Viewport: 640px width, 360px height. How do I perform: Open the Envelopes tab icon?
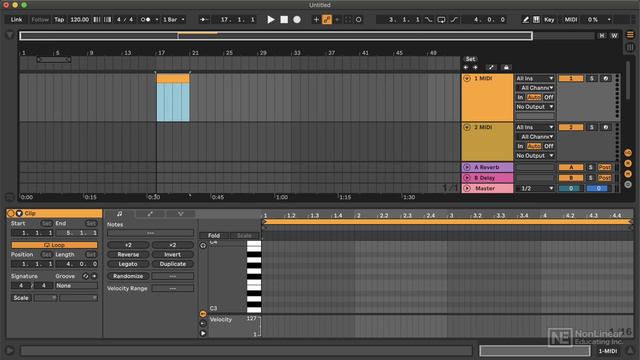pyautogui.click(x=150, y=214)
